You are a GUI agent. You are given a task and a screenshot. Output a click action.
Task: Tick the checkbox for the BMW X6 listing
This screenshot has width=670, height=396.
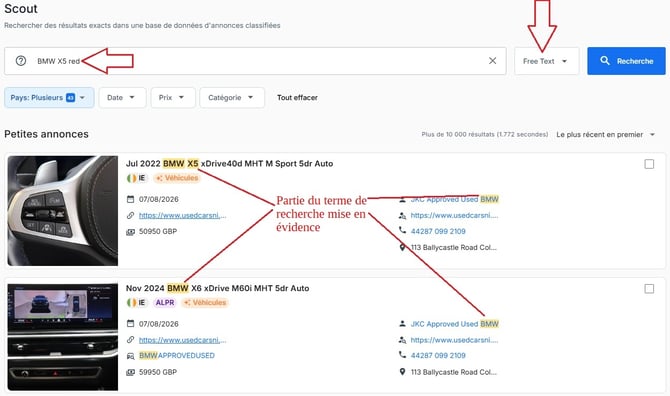click(649, 289)
